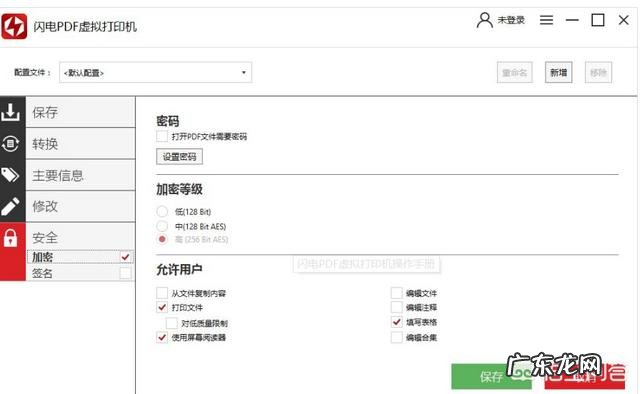Click the pencil icon for 修改
Image resolution: width=640 pixels, height=394 pixels.
[11, 206]
